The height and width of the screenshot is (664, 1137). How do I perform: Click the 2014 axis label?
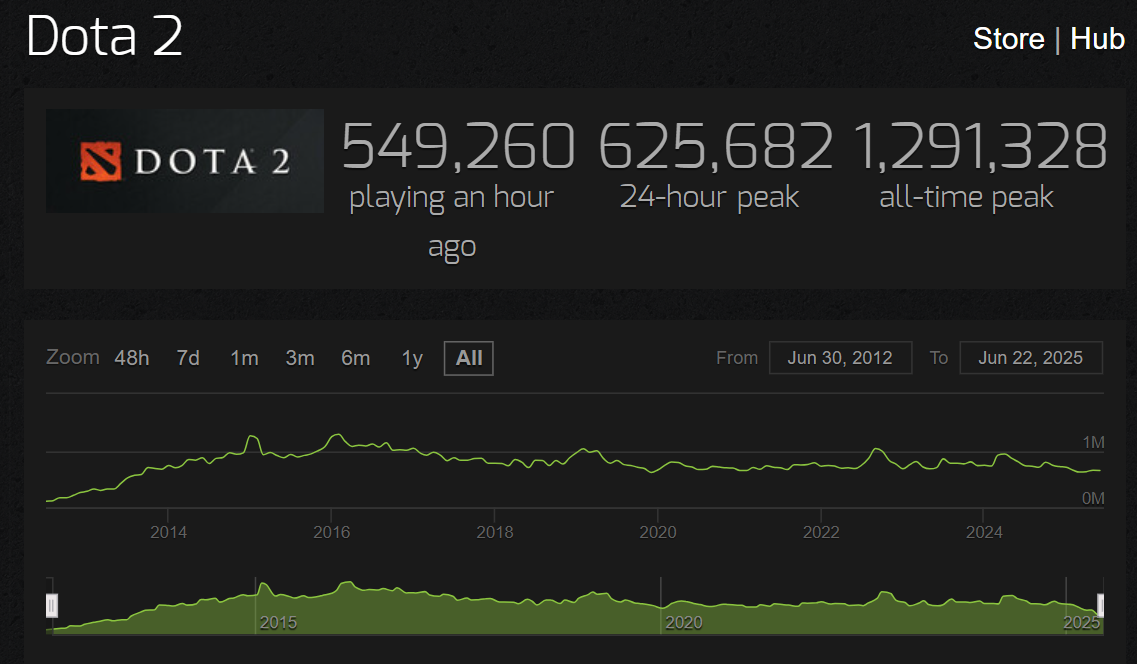(x=168, y=532)
